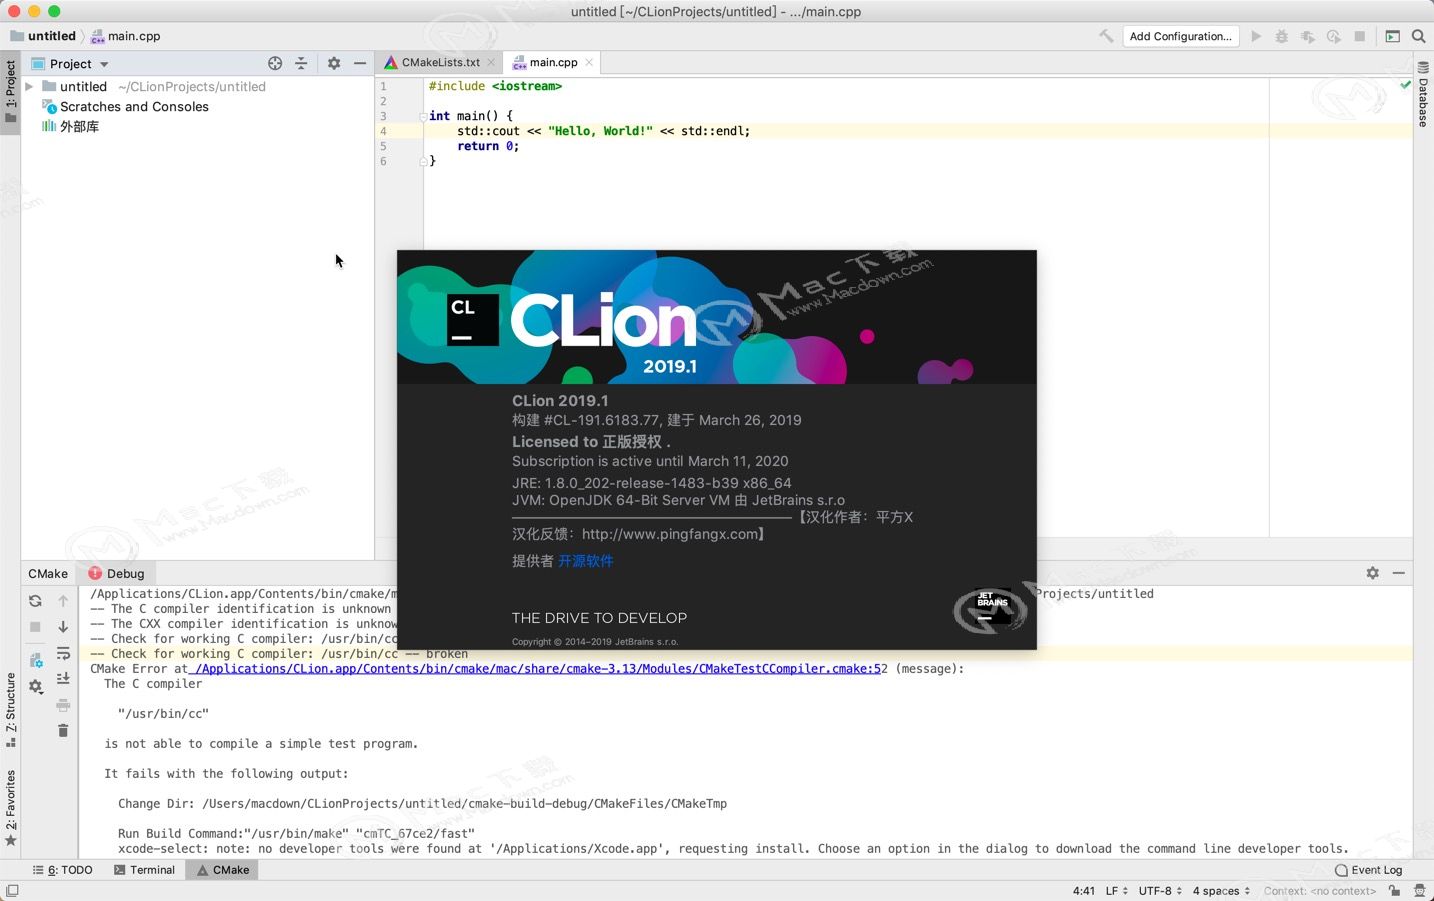1434x901 pixels.
Task: Open the Event Log
Action: (x=1368, y=870)
